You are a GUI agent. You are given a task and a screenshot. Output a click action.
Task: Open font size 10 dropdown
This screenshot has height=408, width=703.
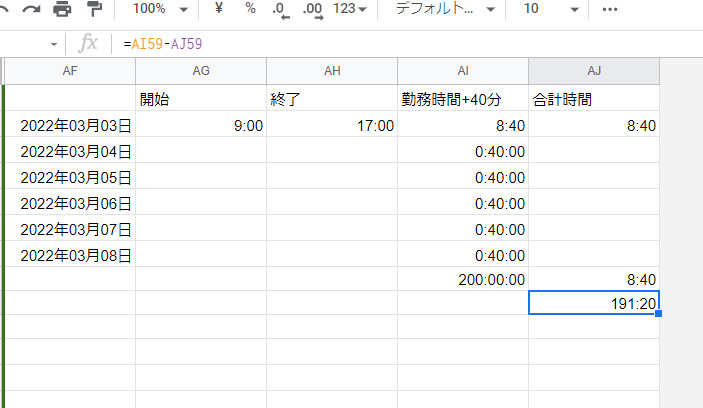pos(551,9)
